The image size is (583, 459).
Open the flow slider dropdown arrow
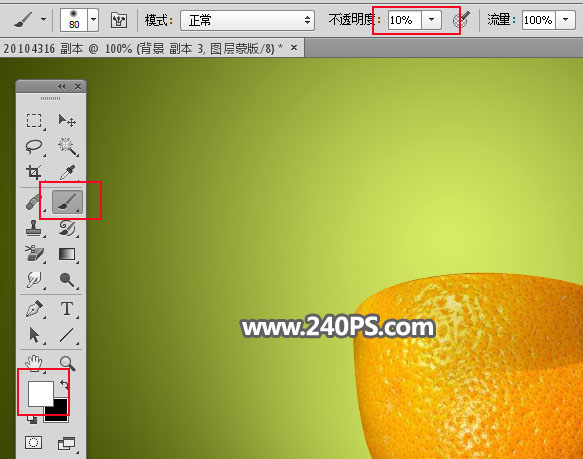tap(566, 20)
